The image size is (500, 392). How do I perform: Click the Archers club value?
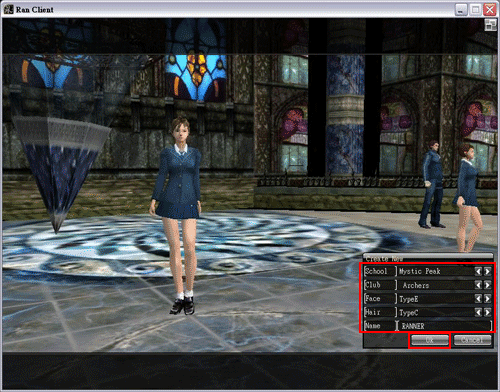coord(416,285)
